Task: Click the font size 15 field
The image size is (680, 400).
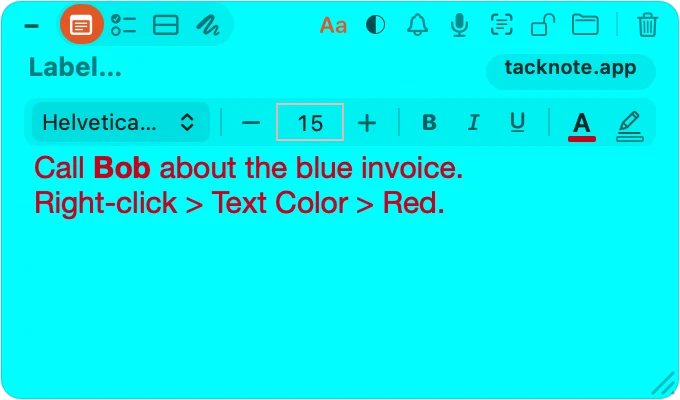Action: pos(310,122)
